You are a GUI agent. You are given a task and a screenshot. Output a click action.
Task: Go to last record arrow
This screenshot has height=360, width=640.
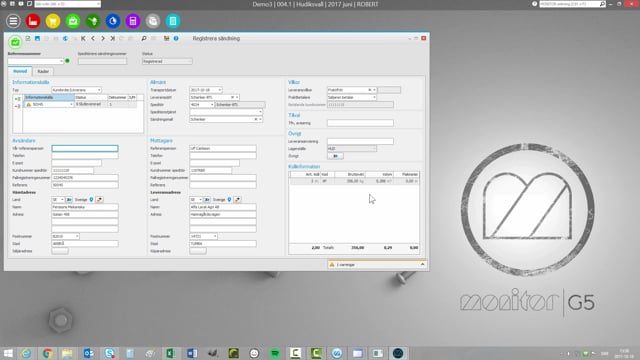(113, 38)
